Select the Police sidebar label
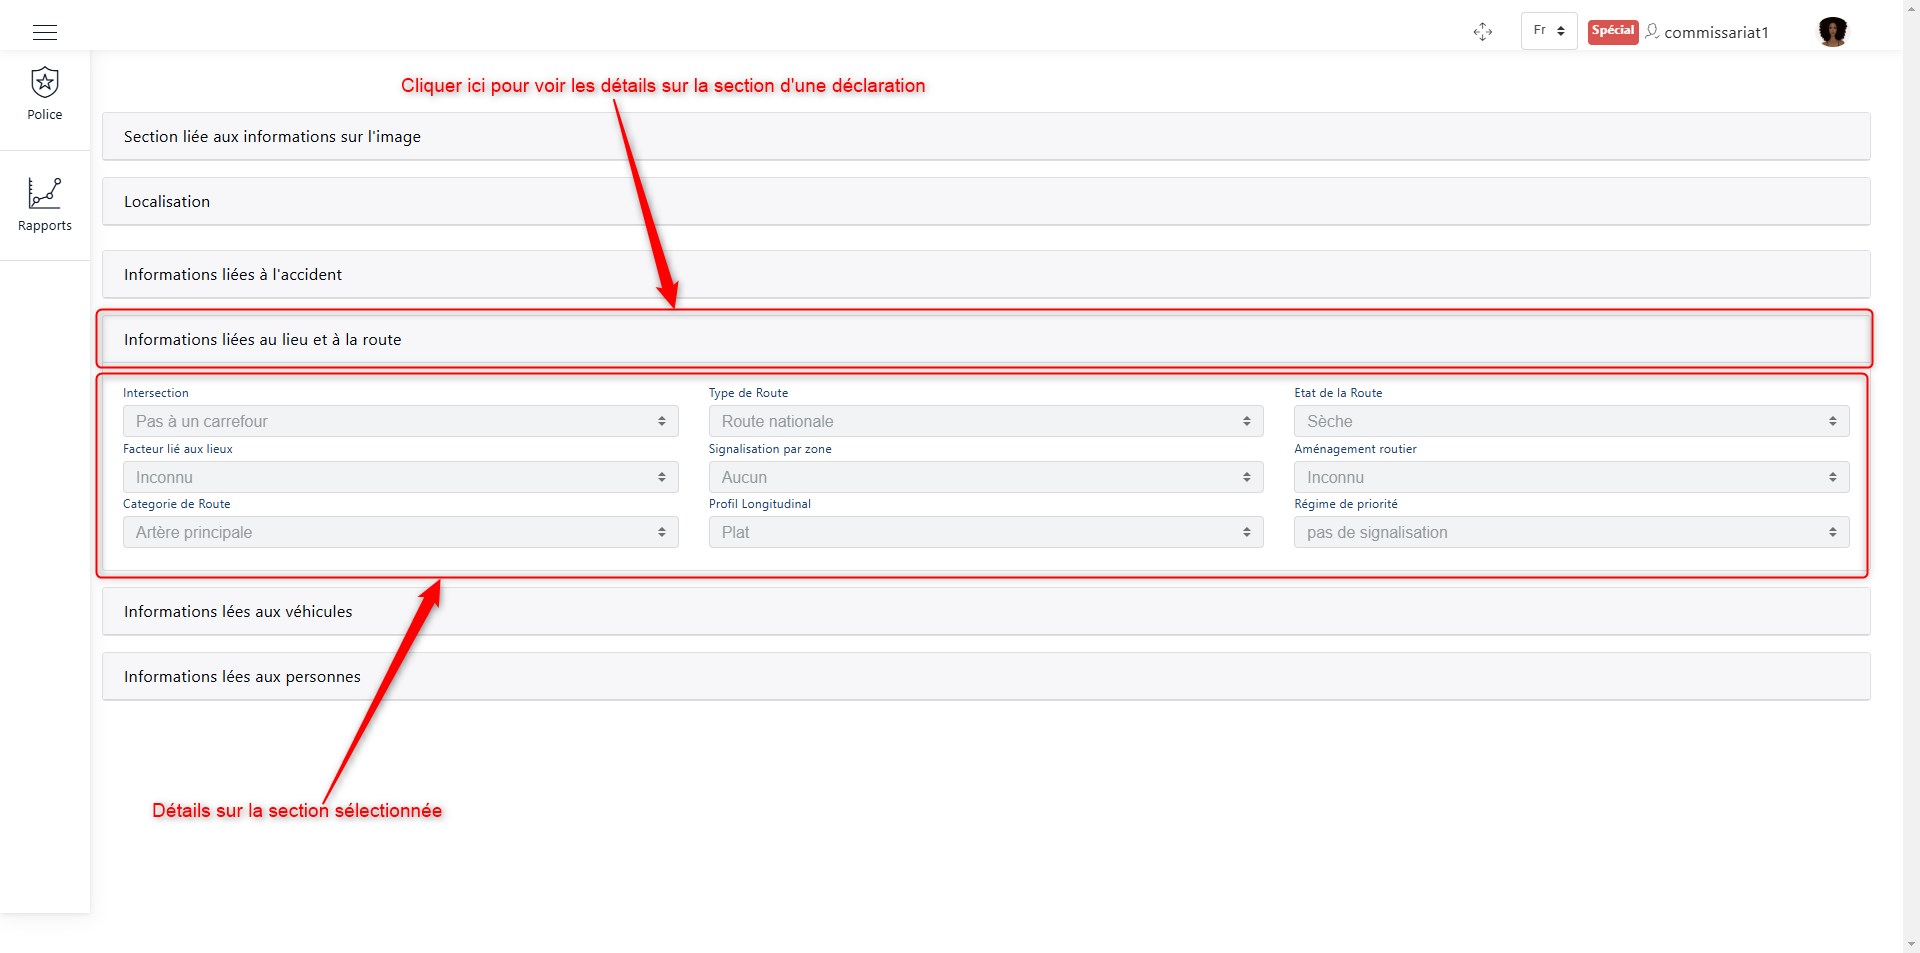This screenshot has width=1920, height=953. click(45, 115)
